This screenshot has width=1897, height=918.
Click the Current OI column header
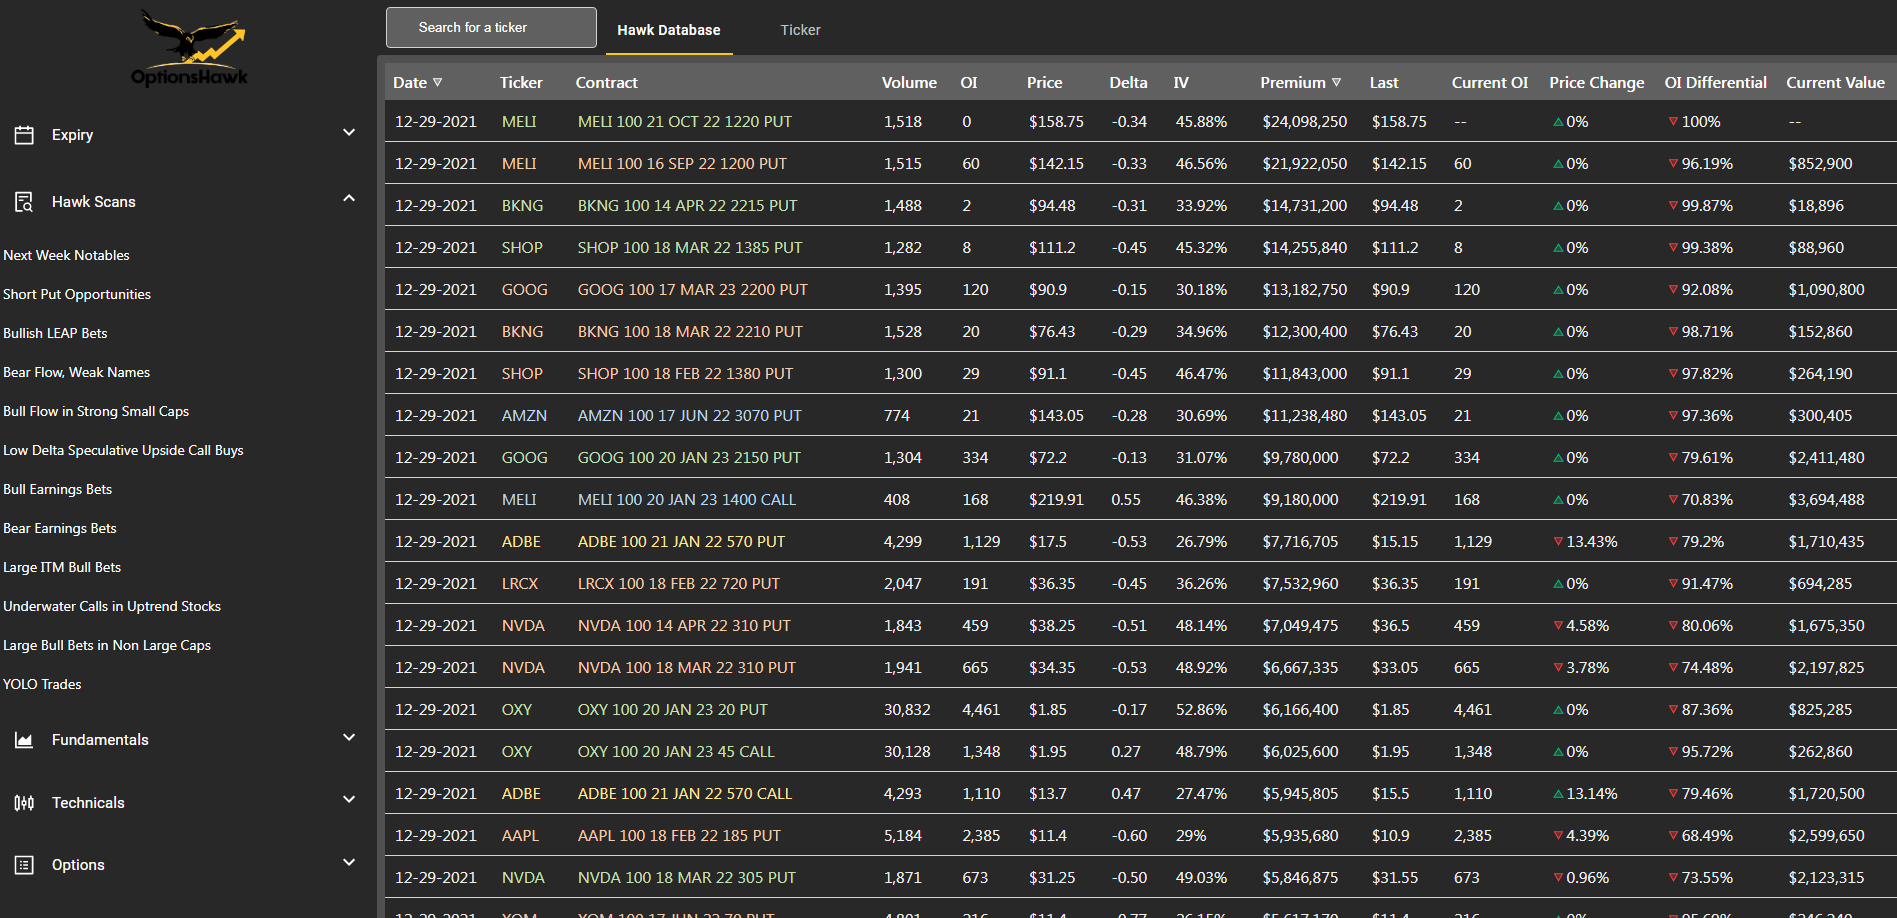click(x=1490, y=83)
